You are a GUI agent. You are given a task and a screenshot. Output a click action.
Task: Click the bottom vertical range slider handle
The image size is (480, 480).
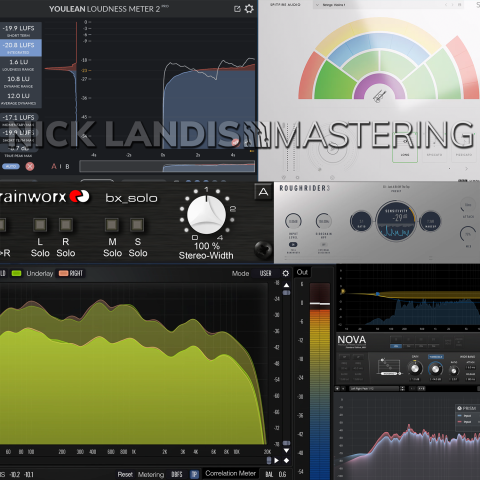tap(286, 443)
